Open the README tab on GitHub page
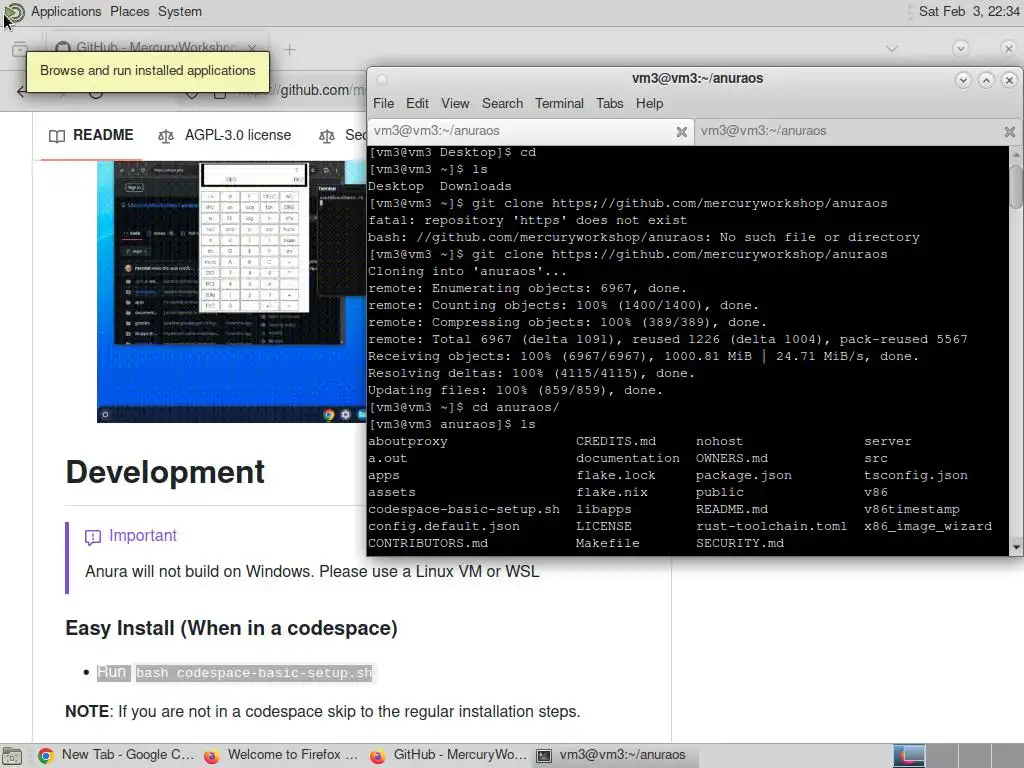1024x768 pixels. click(x=91, y=135)
